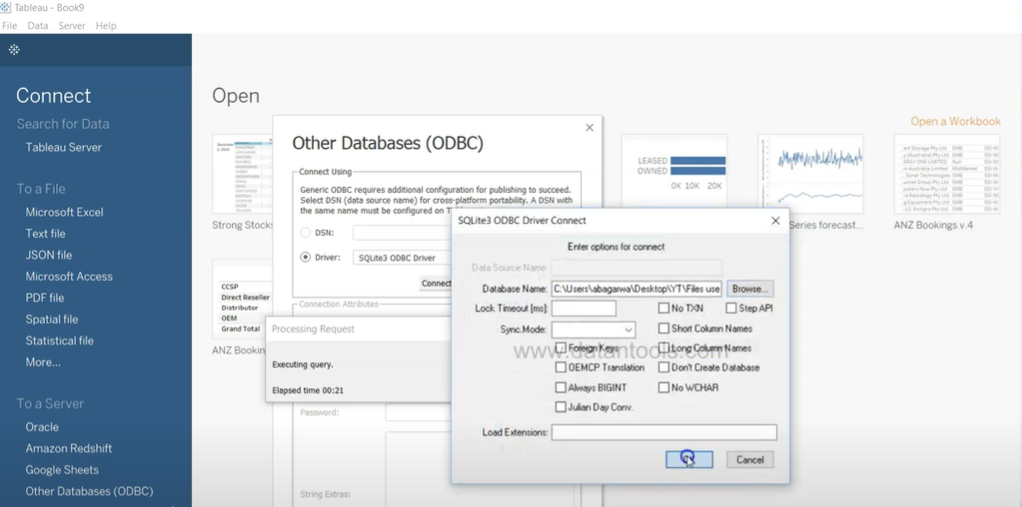Connect to Amazon Redshift
The width and height of the screenshot is (1022, 507).
point(69,448)
